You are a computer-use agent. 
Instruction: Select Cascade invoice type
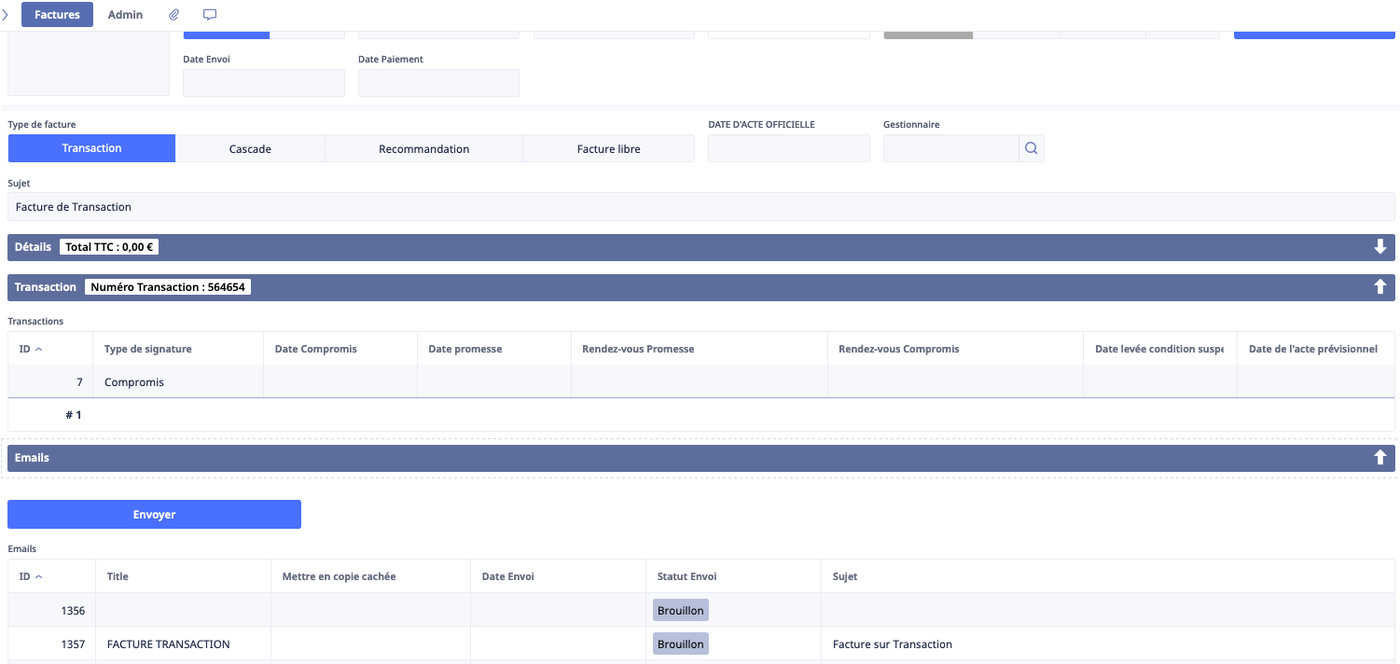click(x=250, y=149)
